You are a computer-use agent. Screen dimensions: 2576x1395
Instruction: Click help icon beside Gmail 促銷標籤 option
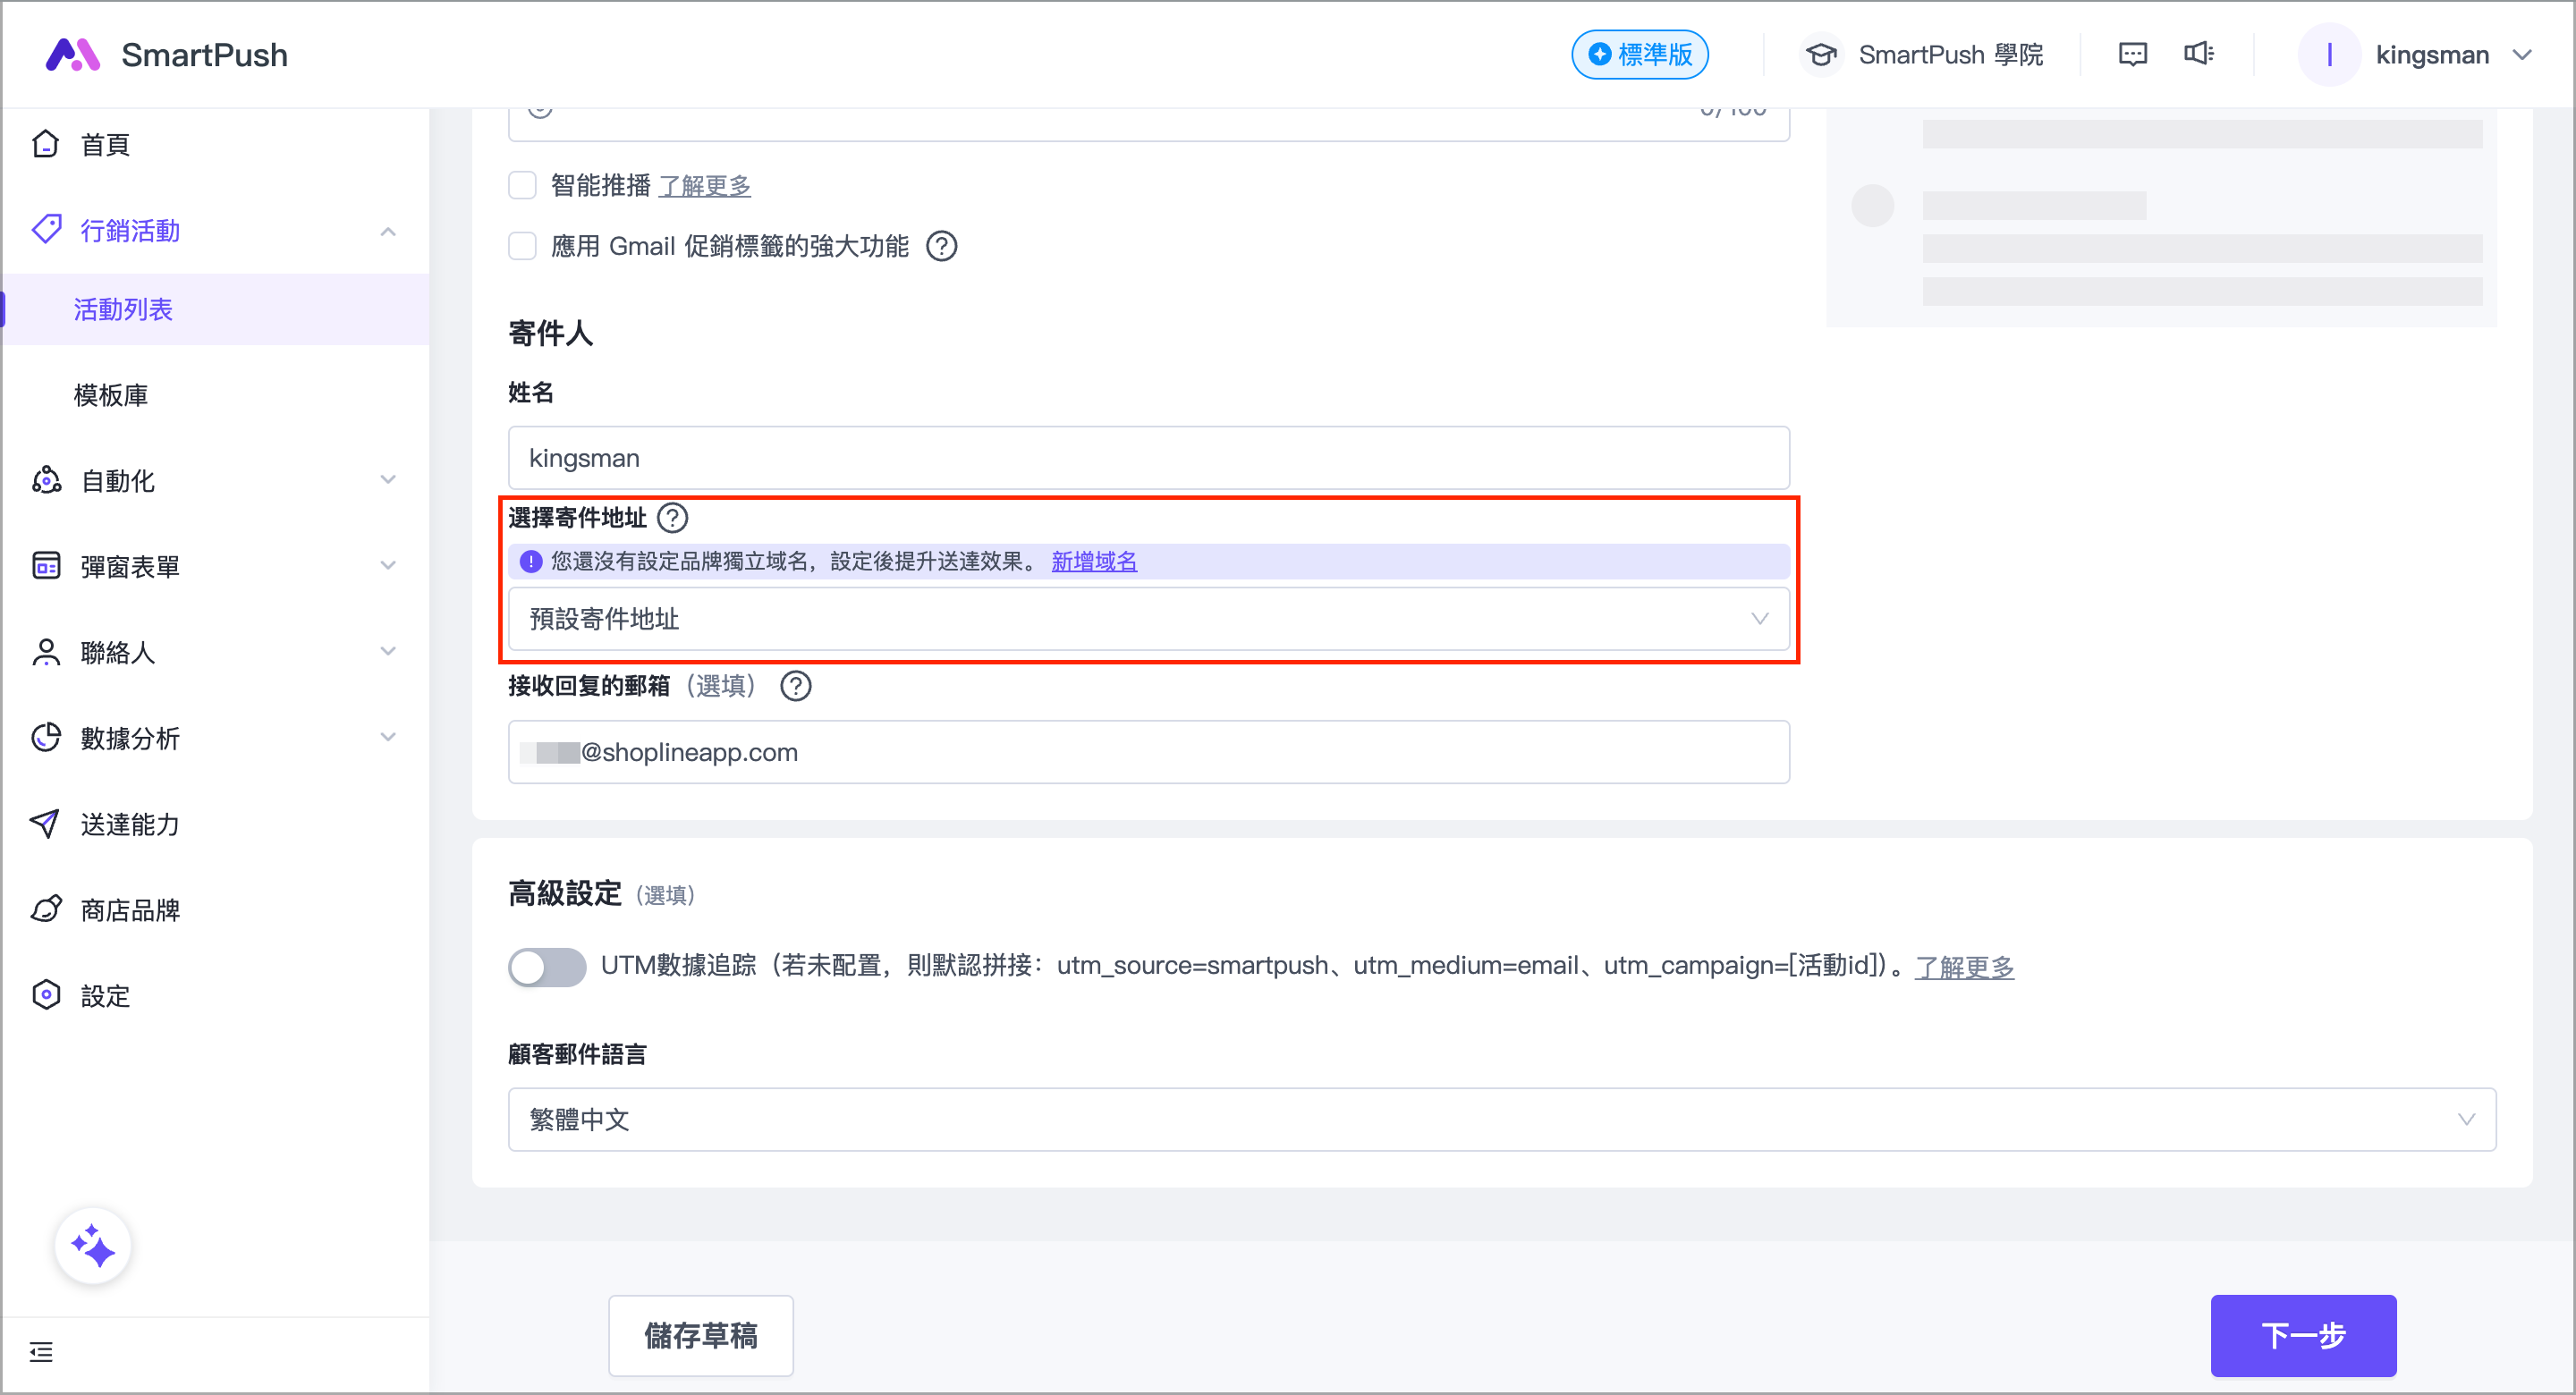click(941, 246)
